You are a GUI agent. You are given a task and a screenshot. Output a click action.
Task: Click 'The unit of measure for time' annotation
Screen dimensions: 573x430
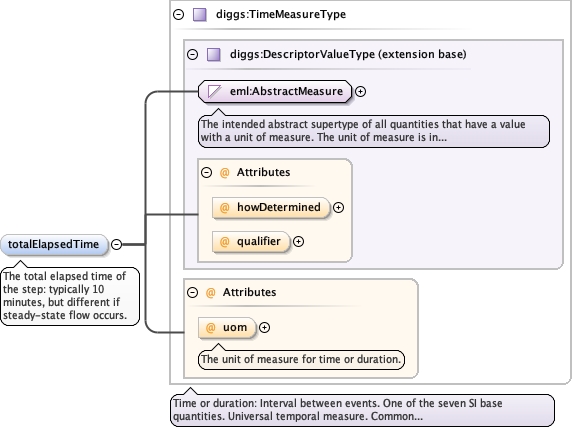coord(301,359)
